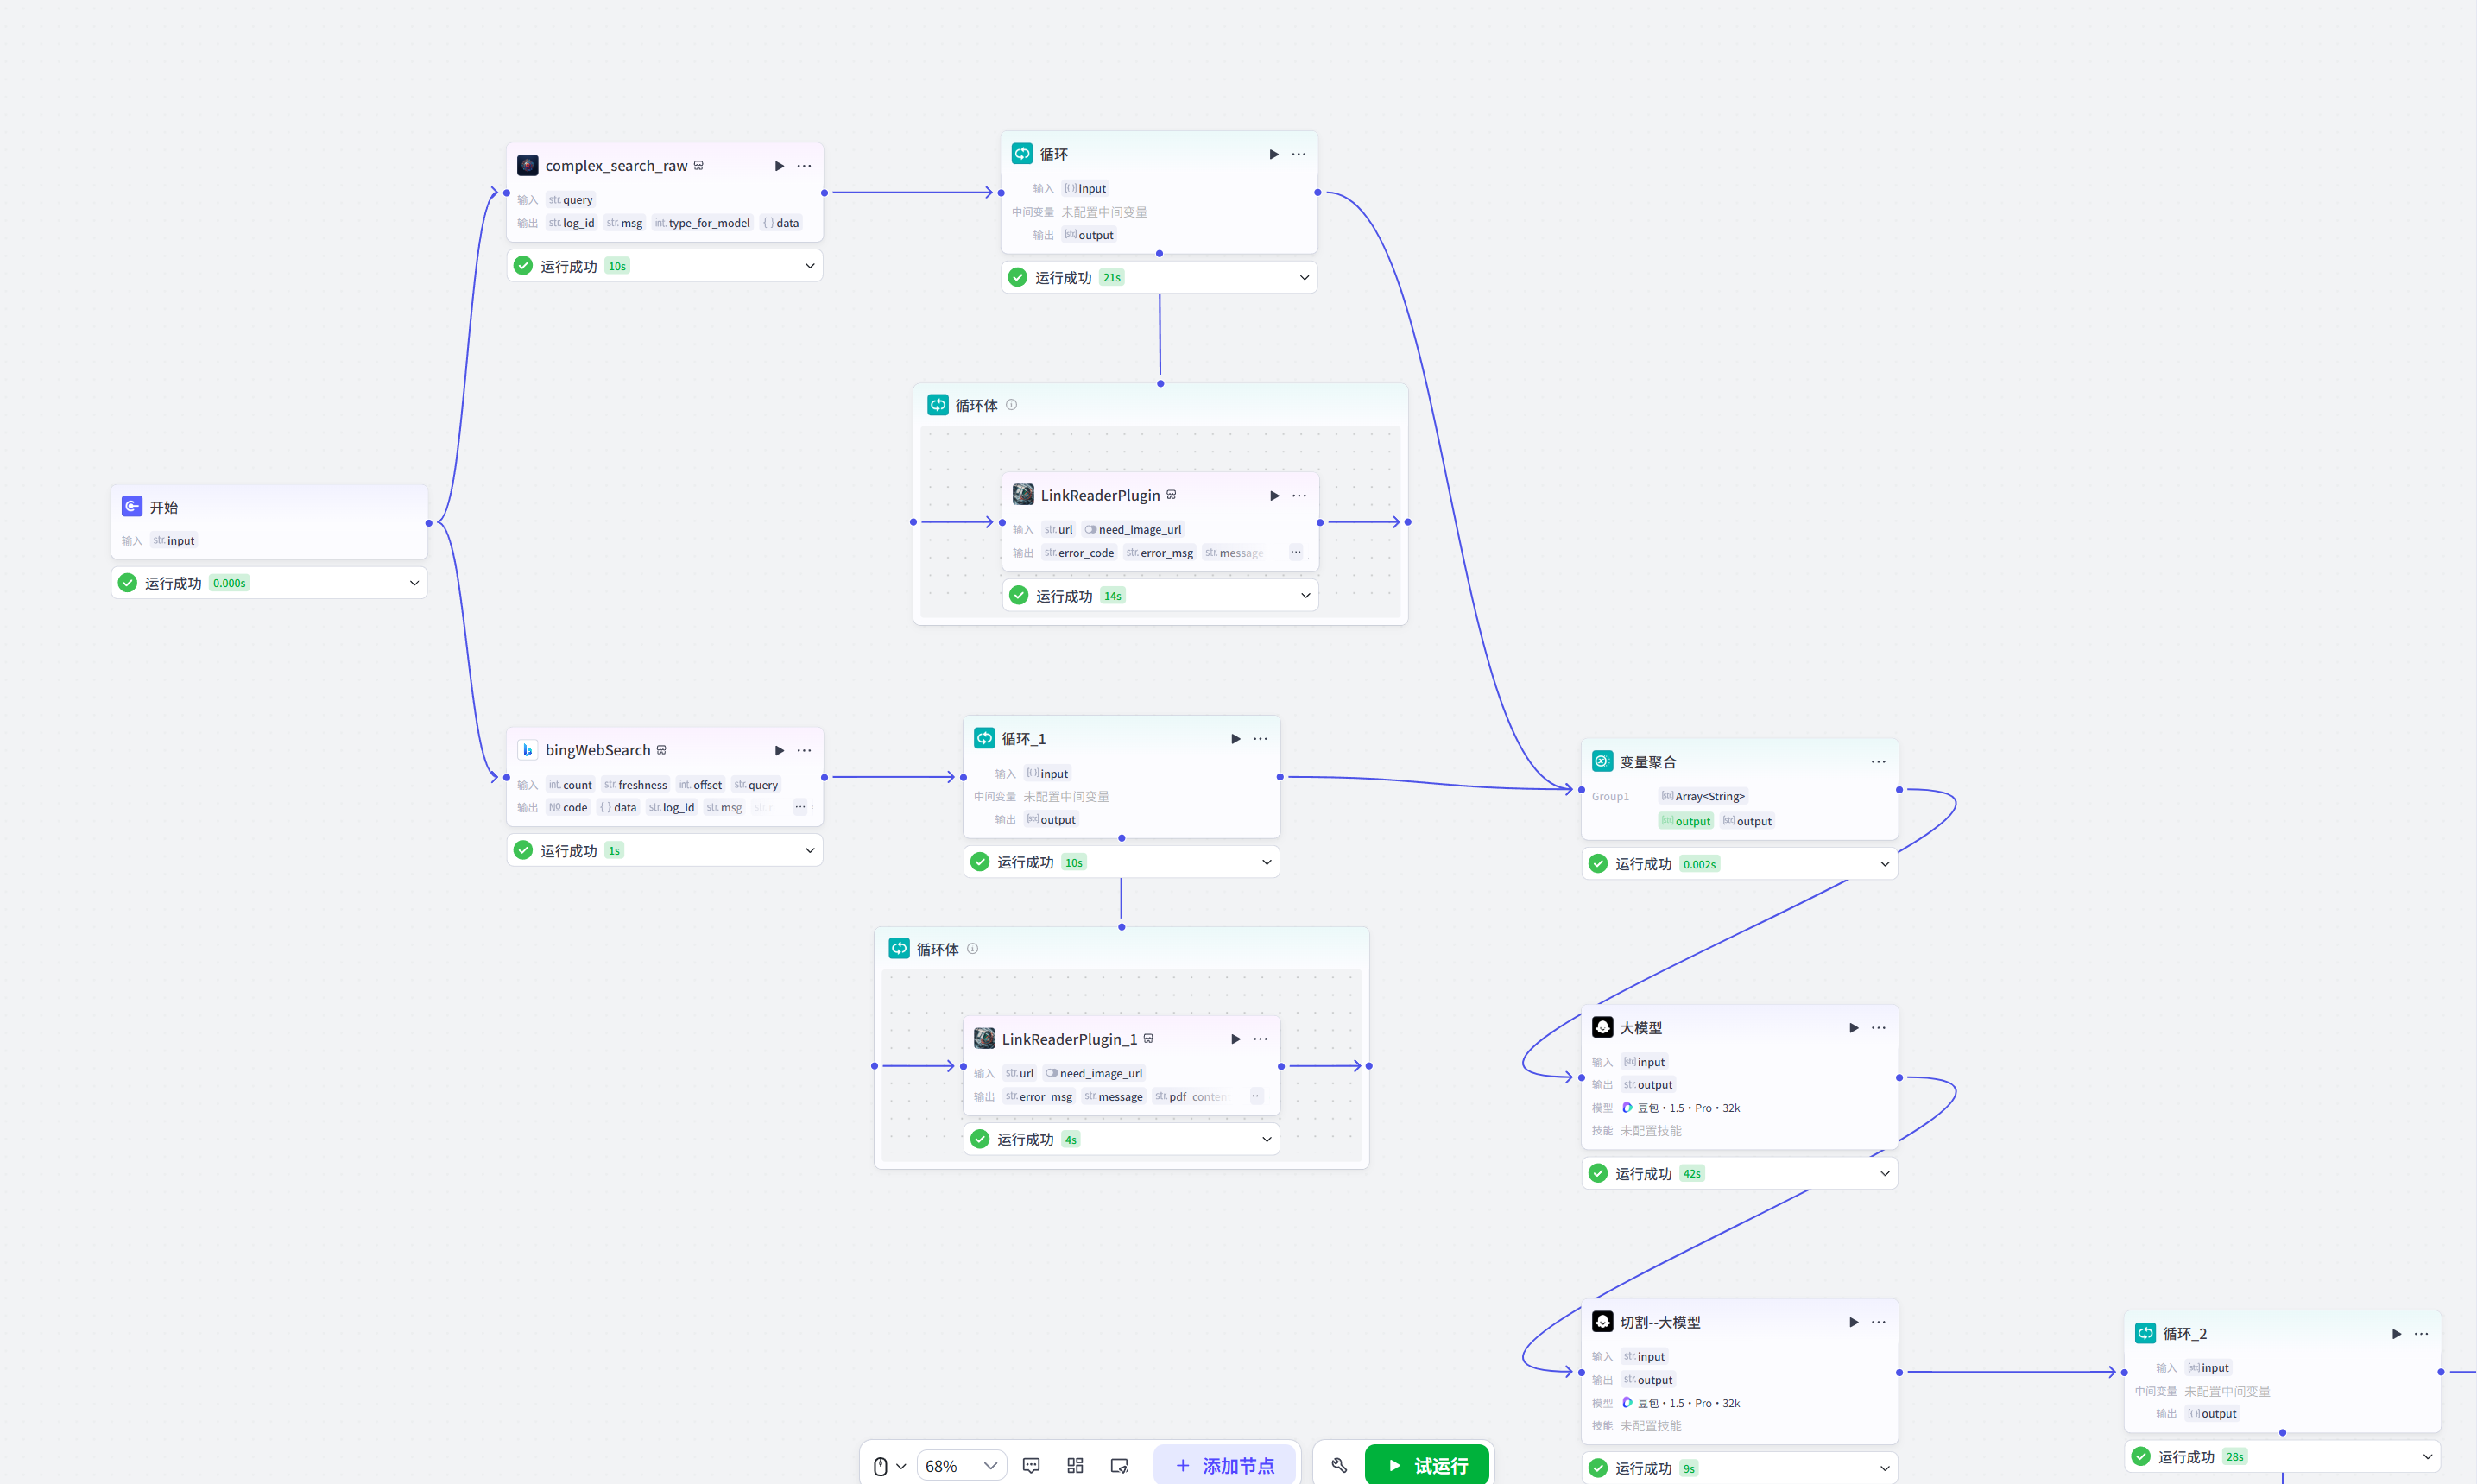Run the 大模型 node alone
Viewport: 2477px width, 1484px height.
[1853, 1028]
